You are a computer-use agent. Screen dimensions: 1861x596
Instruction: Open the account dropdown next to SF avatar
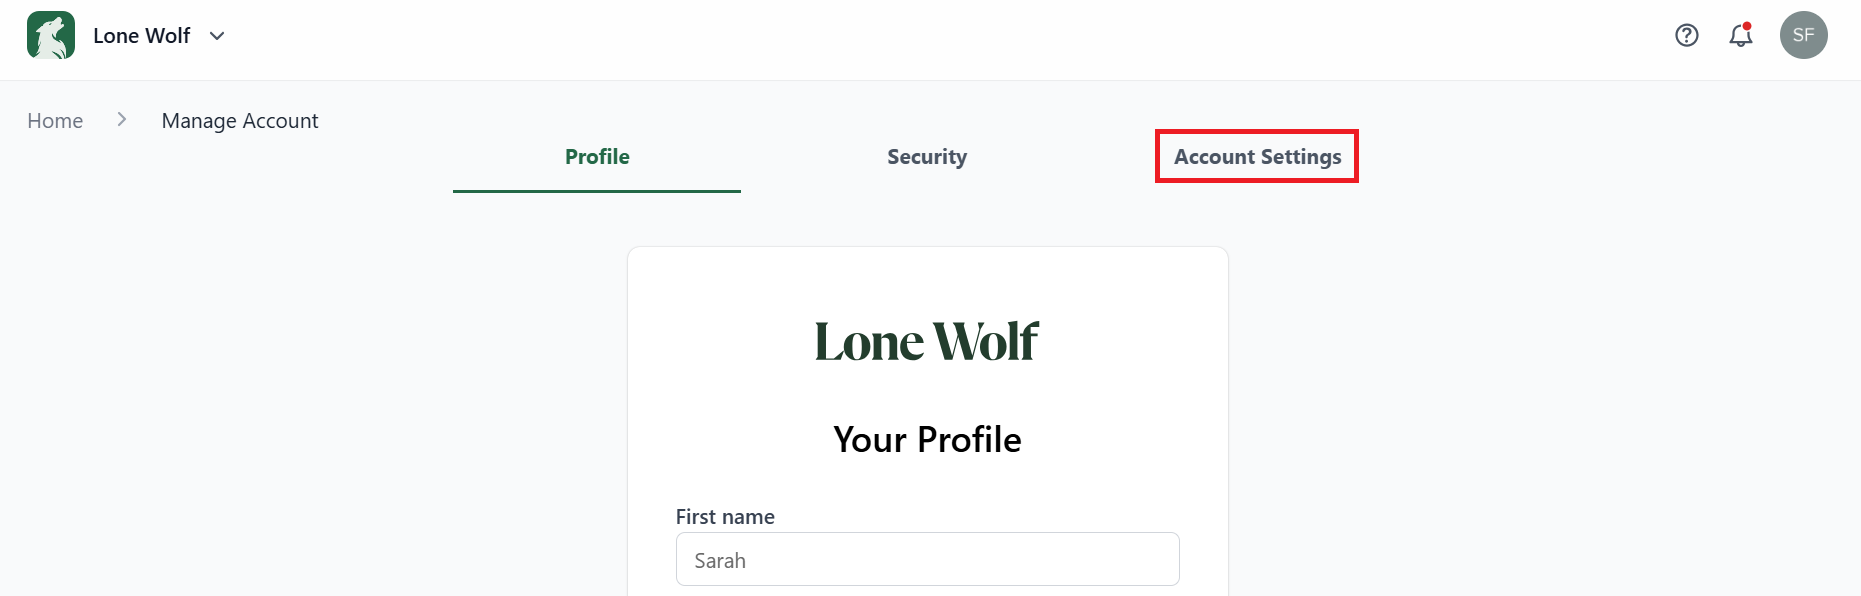point(1804,35)
